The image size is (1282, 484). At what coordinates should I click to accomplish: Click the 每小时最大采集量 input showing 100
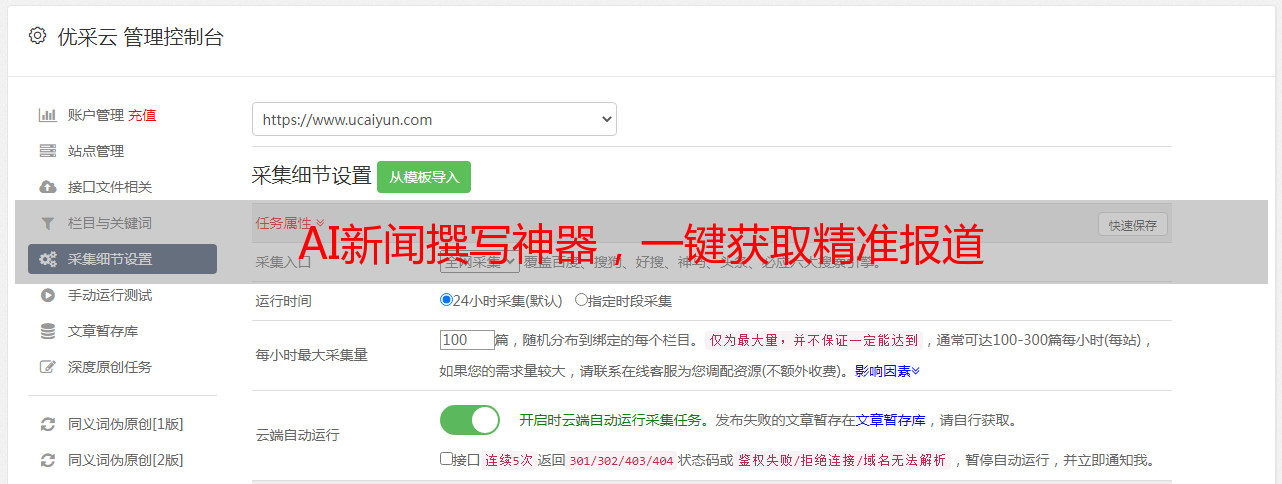[x=467, y=340]
